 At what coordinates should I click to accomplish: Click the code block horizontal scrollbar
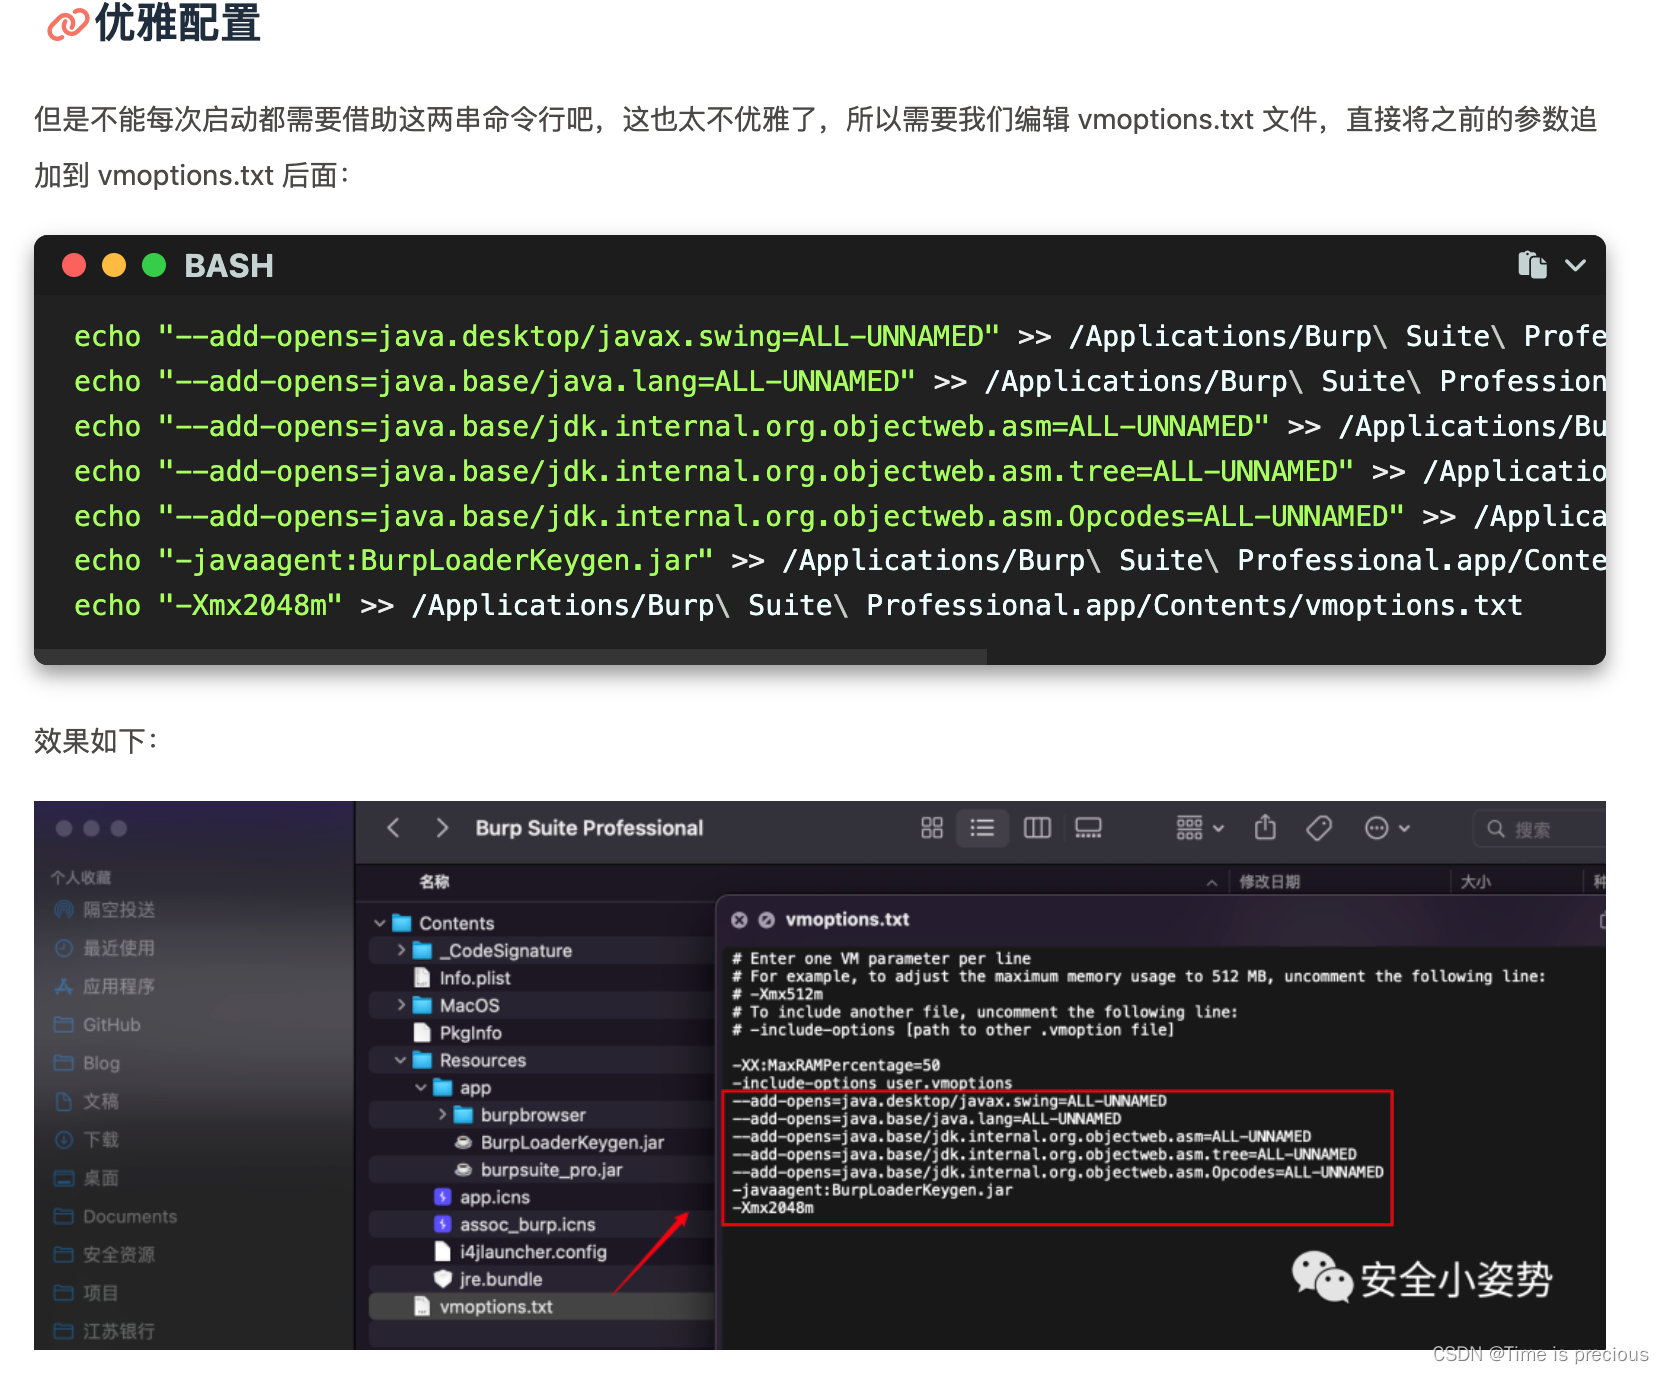(511, 656)
